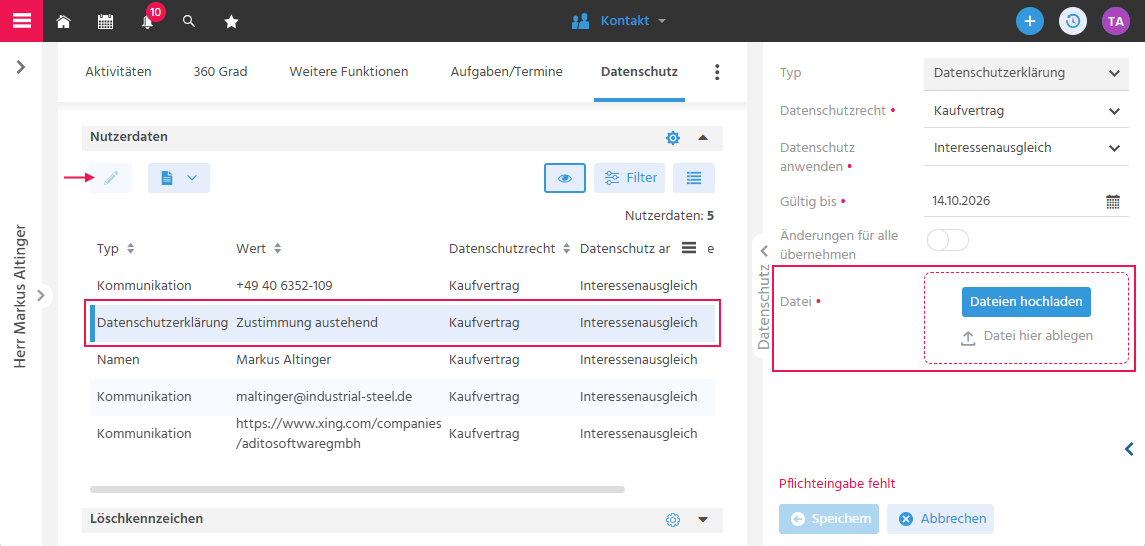This screenshot has height=546, width=1145.
Task: Switch to the 360 Grad tab
Action: [x=221, y=72]
